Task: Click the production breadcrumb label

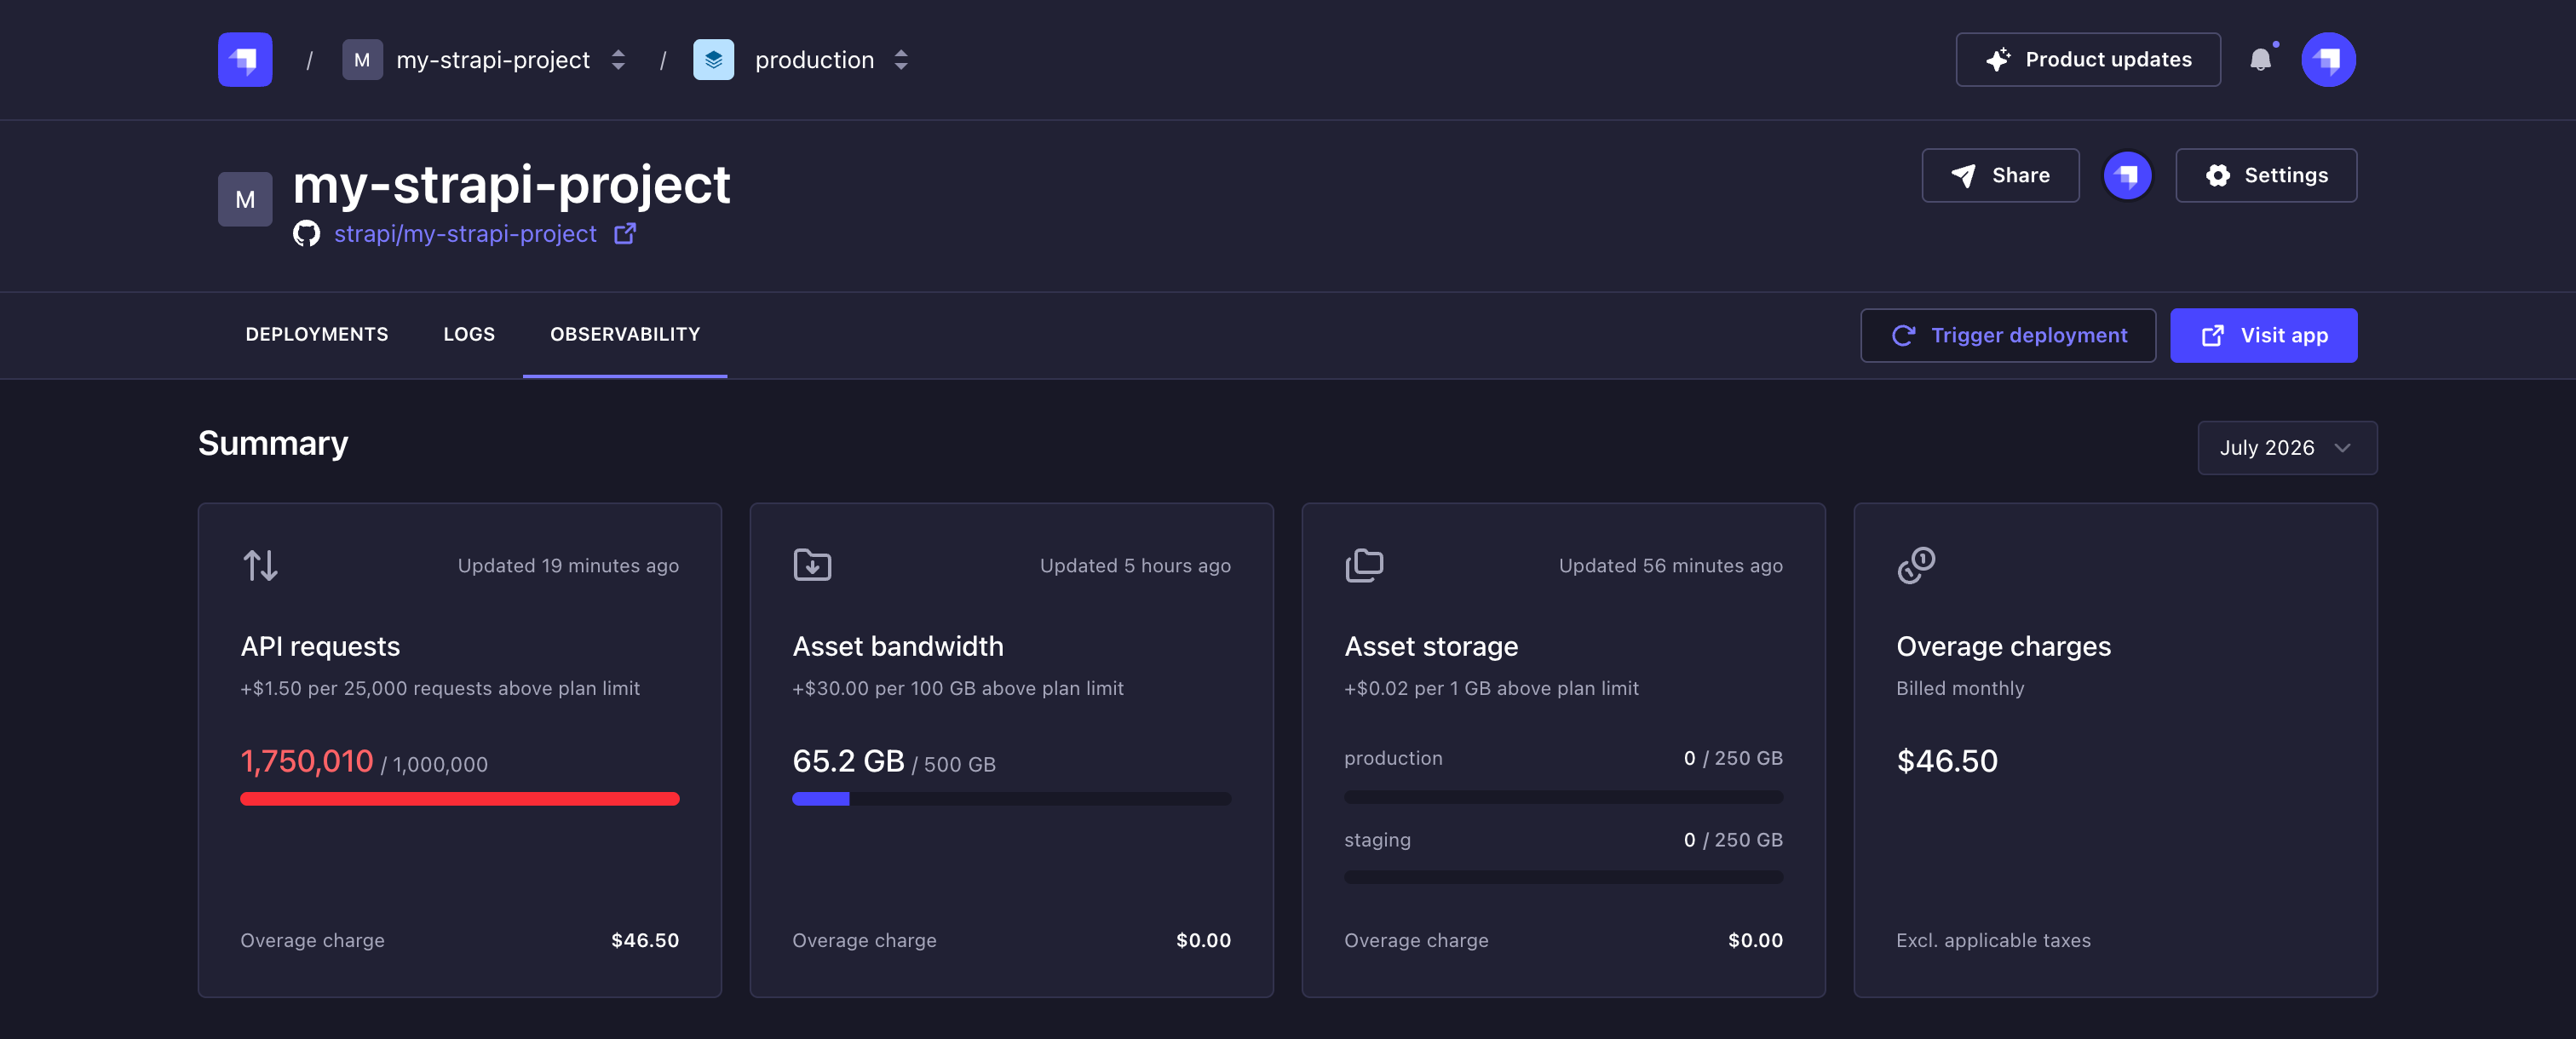Action: coord(814,60)
